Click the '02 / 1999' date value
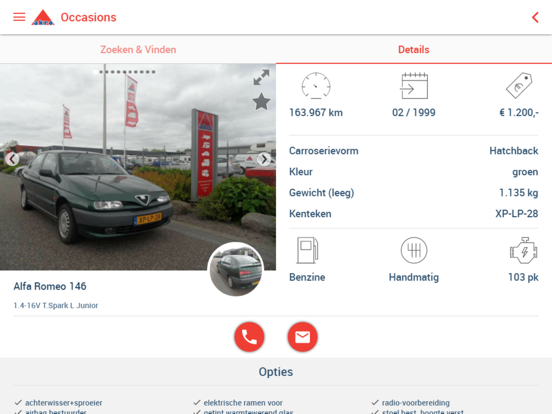Image resolution: width=552 pixels, height=414 pixels. tap(414, 113)
